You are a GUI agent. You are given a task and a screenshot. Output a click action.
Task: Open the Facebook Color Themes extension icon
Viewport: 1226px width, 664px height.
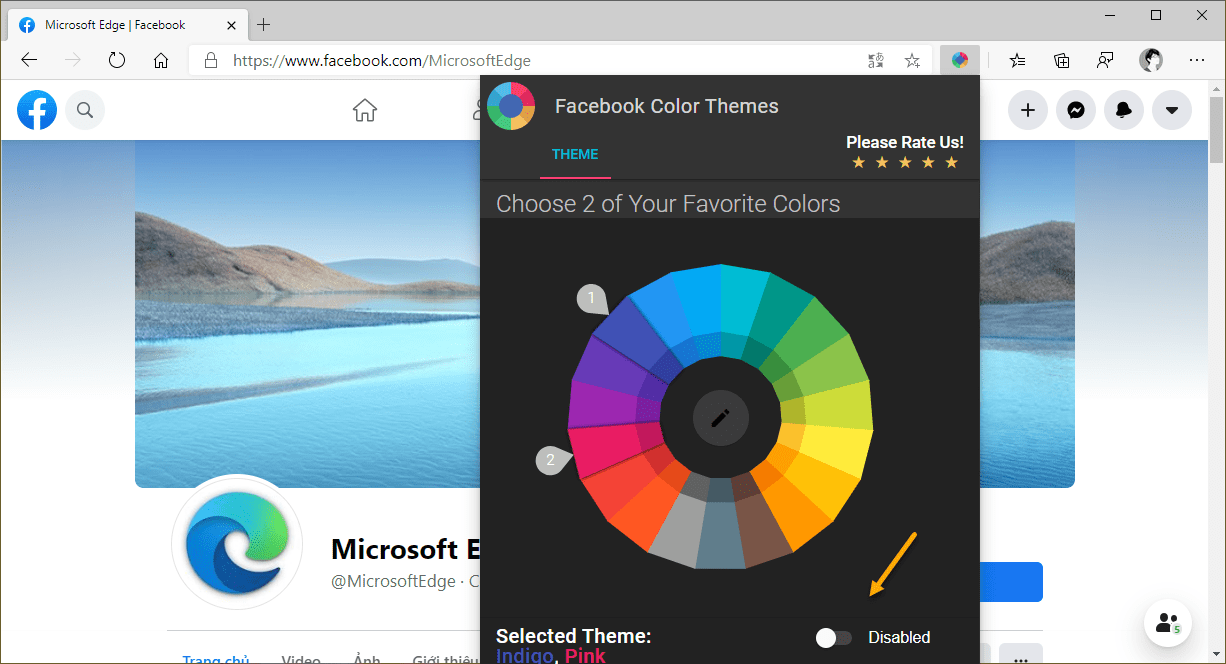click(959, 60)
